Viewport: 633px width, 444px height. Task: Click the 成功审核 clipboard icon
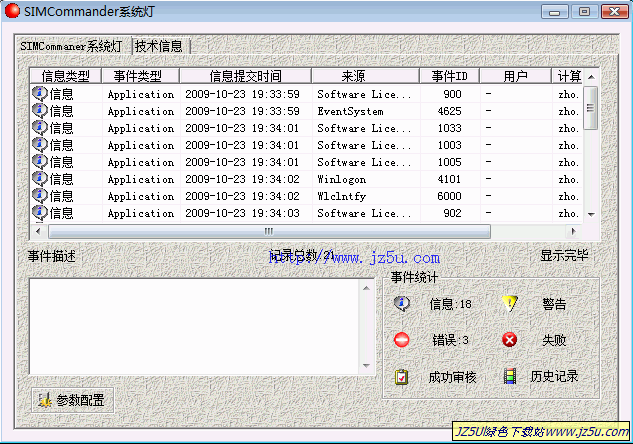point(401,377)
